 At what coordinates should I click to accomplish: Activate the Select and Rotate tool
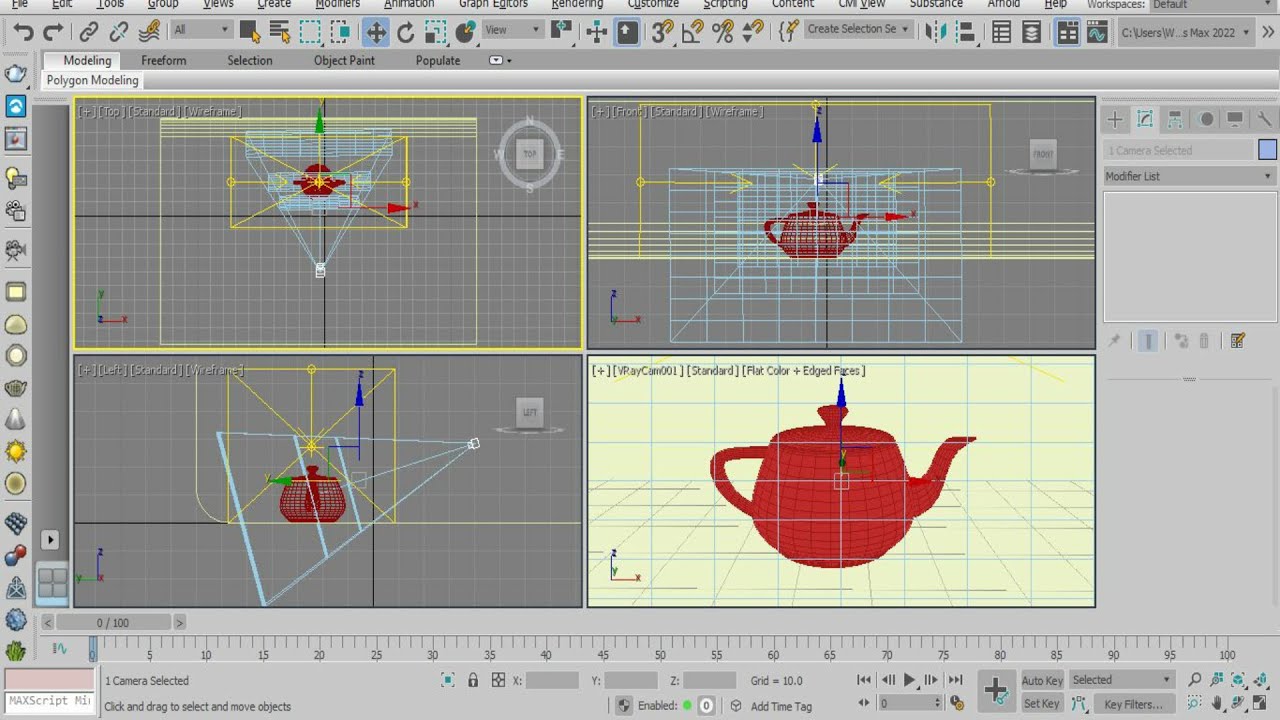coord(405,32)
